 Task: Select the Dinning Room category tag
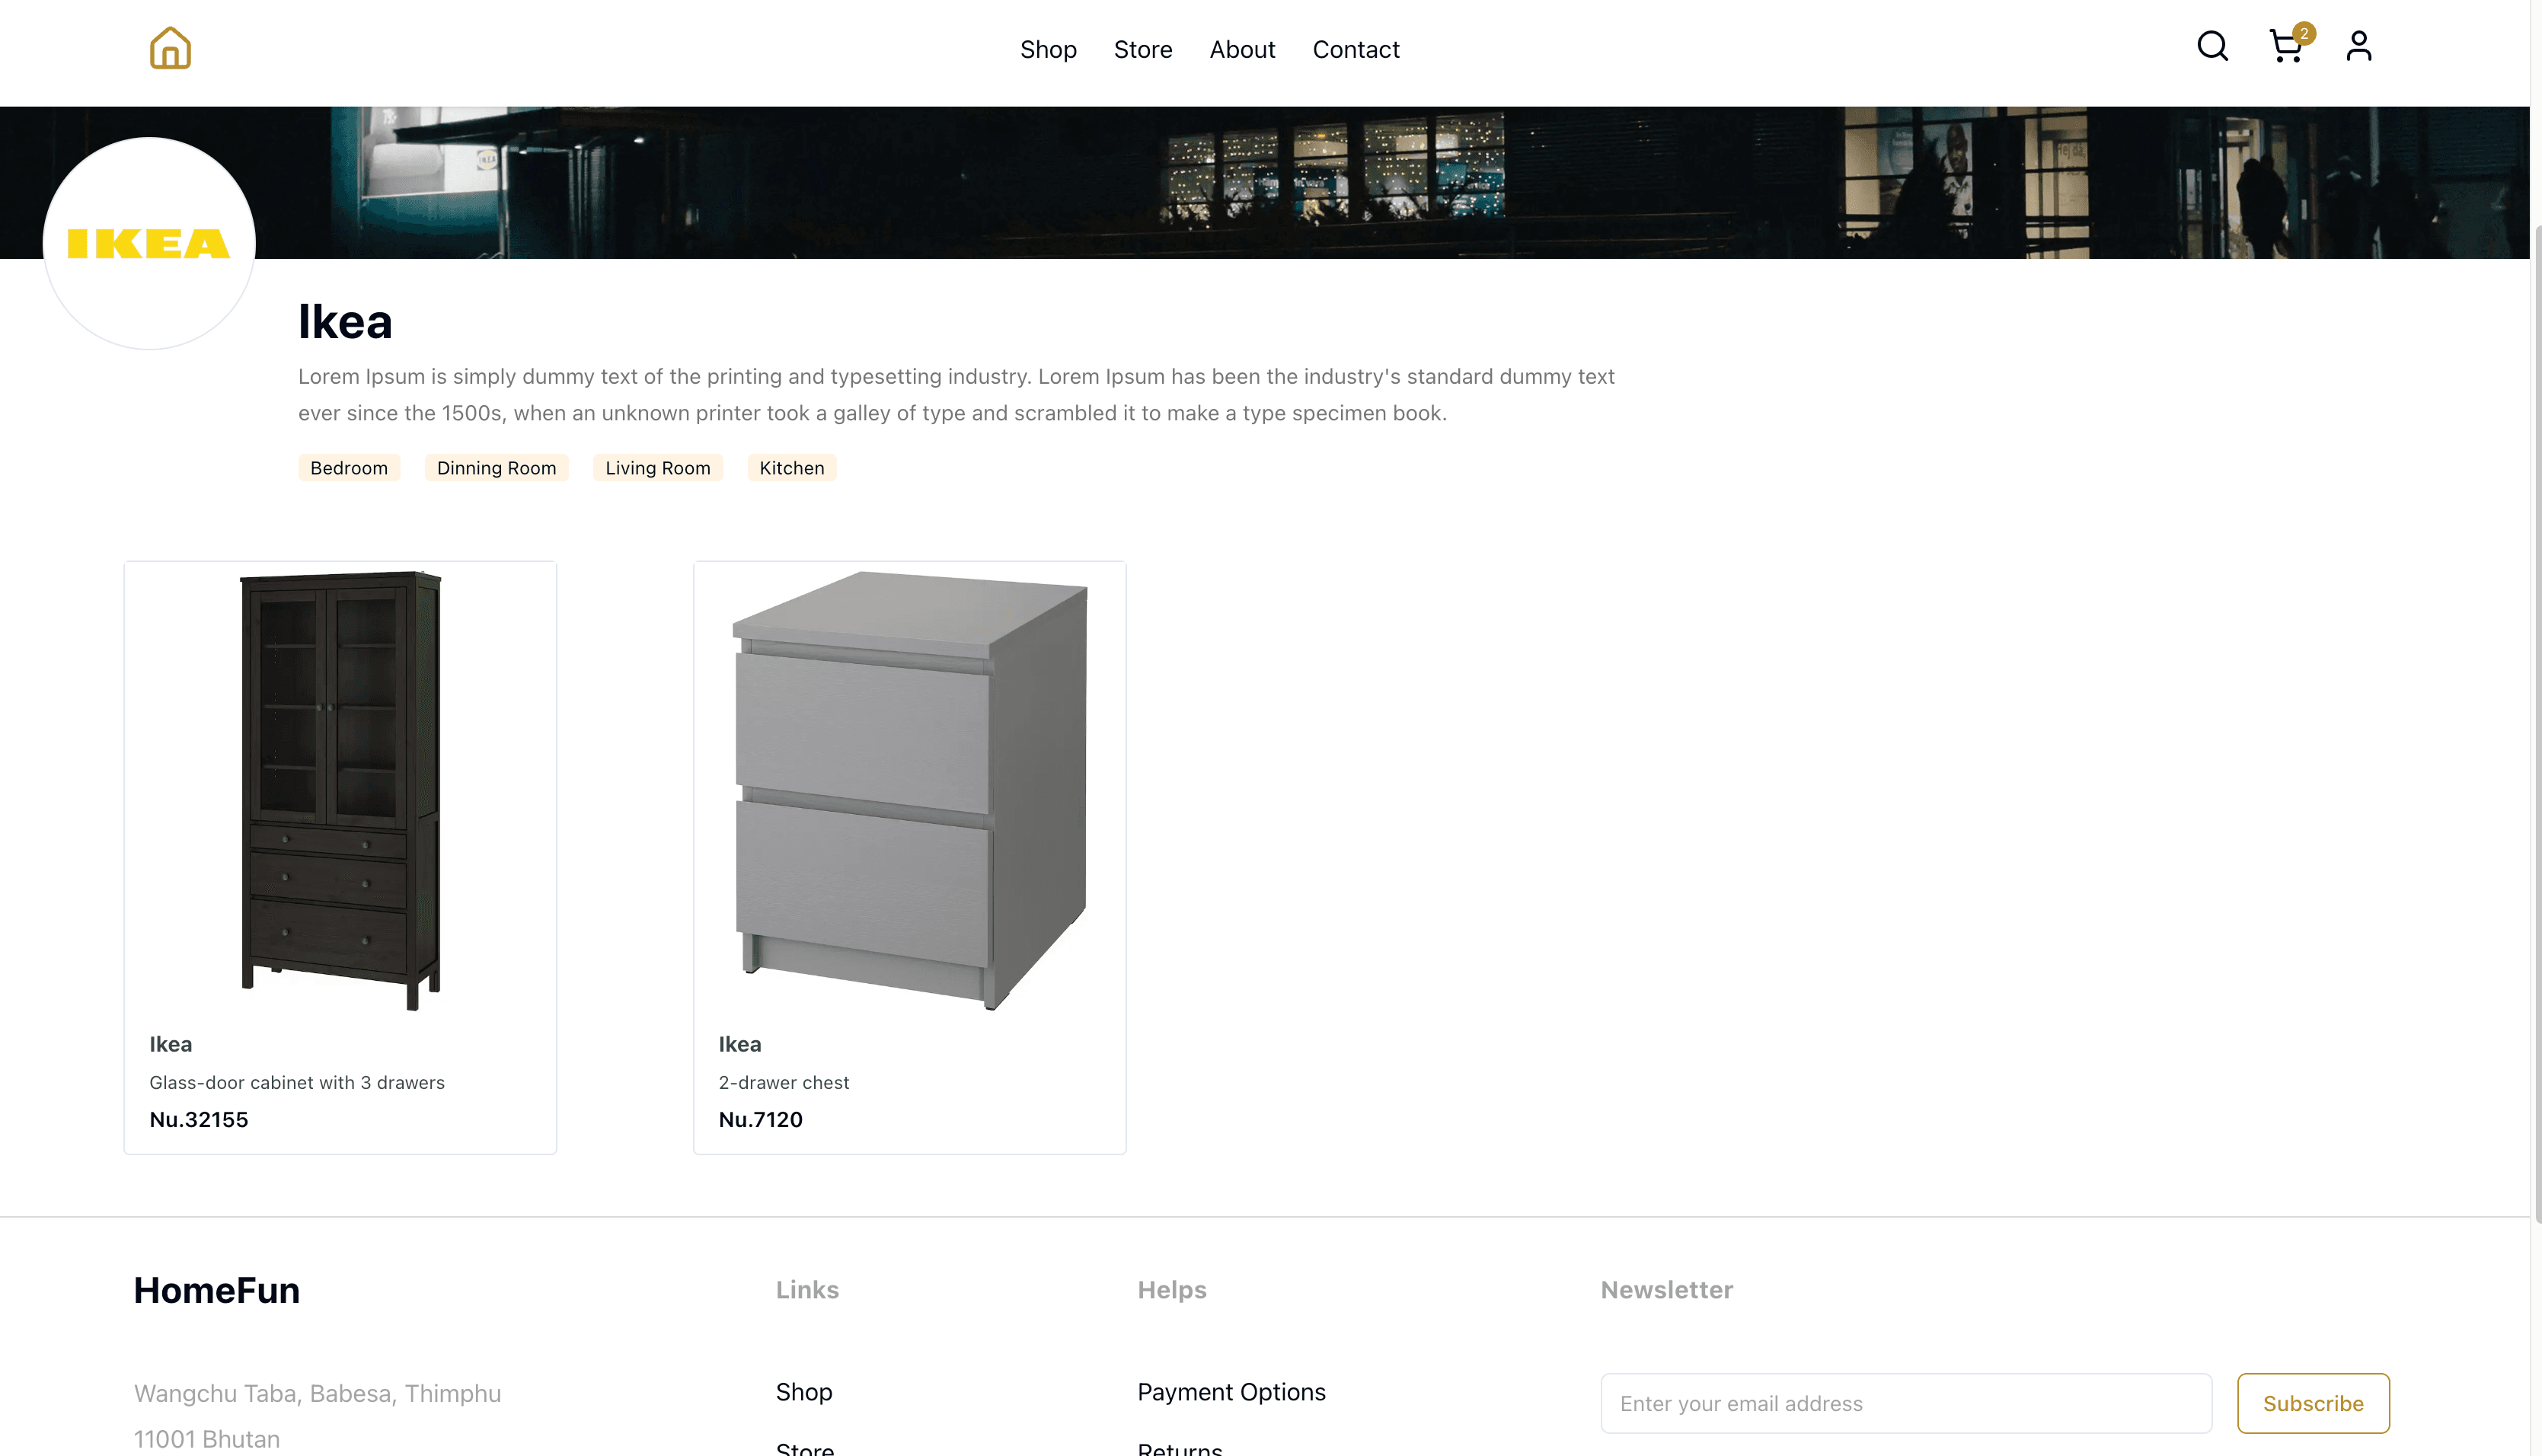(496, 468)
